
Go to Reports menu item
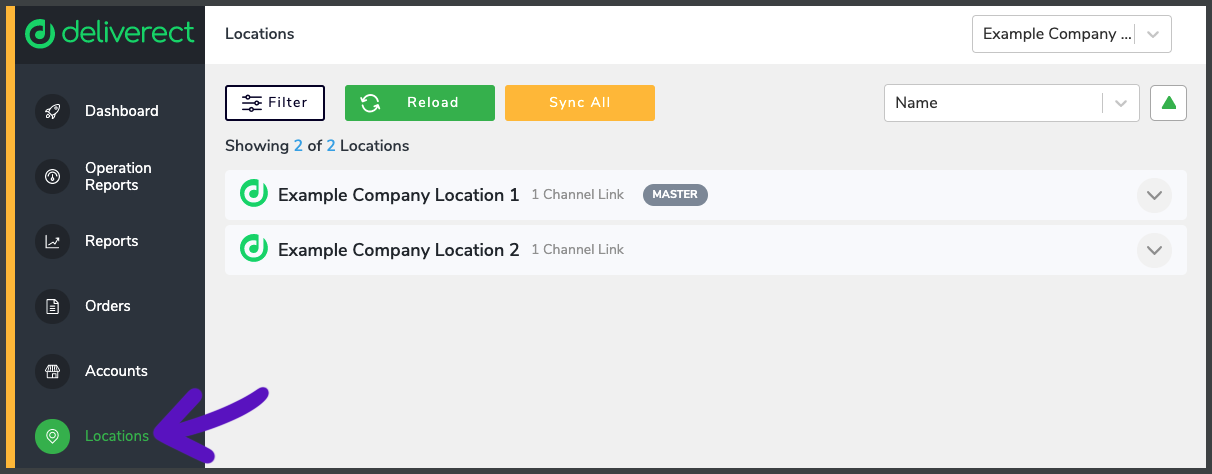(112, 241)
